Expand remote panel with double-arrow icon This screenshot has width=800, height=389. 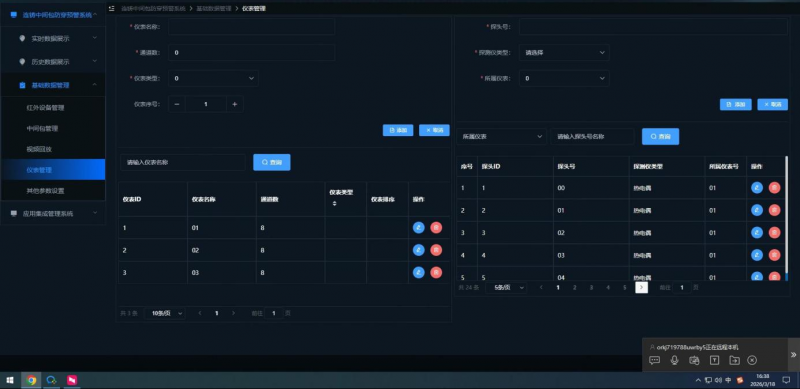(x=793, y=354)
